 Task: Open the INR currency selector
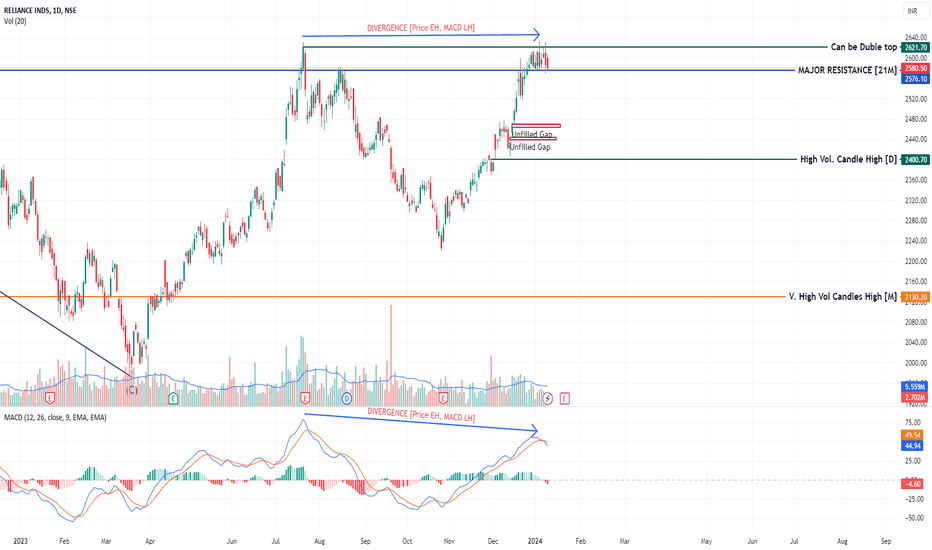tap(913, 11)
